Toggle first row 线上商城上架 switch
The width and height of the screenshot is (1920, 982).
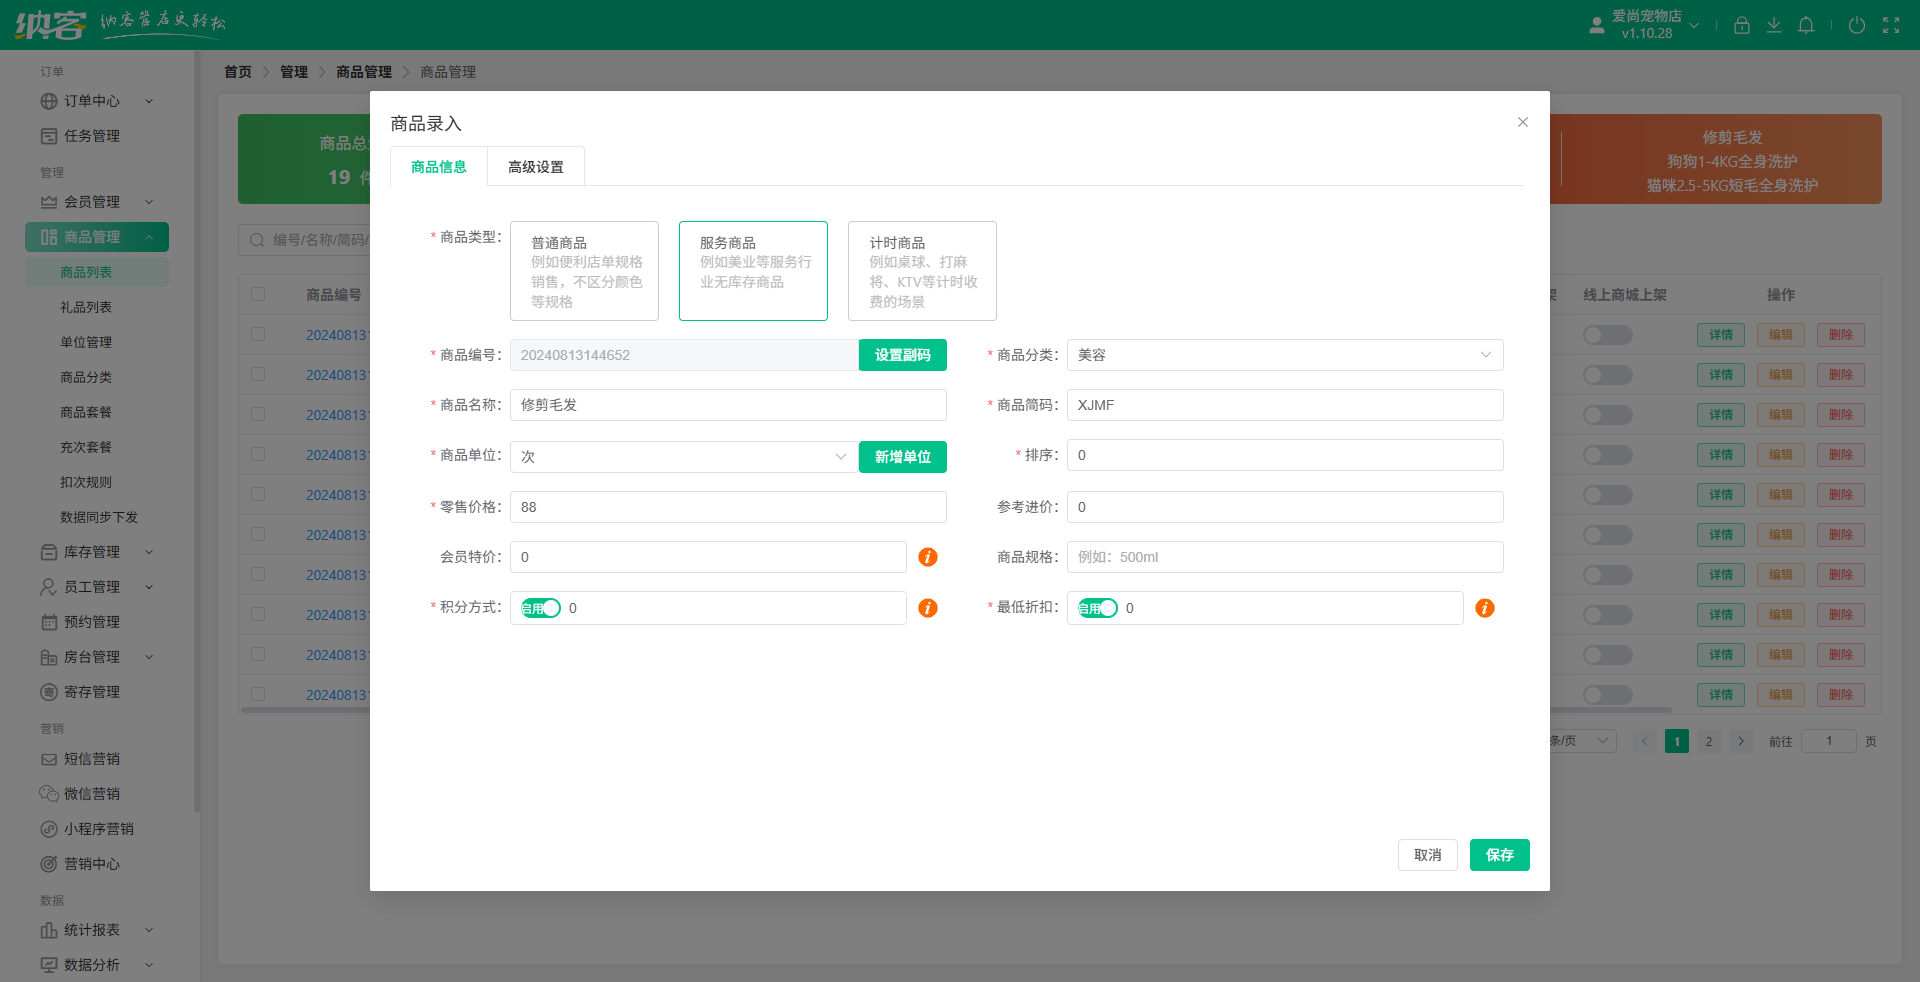click(1608, 335)
